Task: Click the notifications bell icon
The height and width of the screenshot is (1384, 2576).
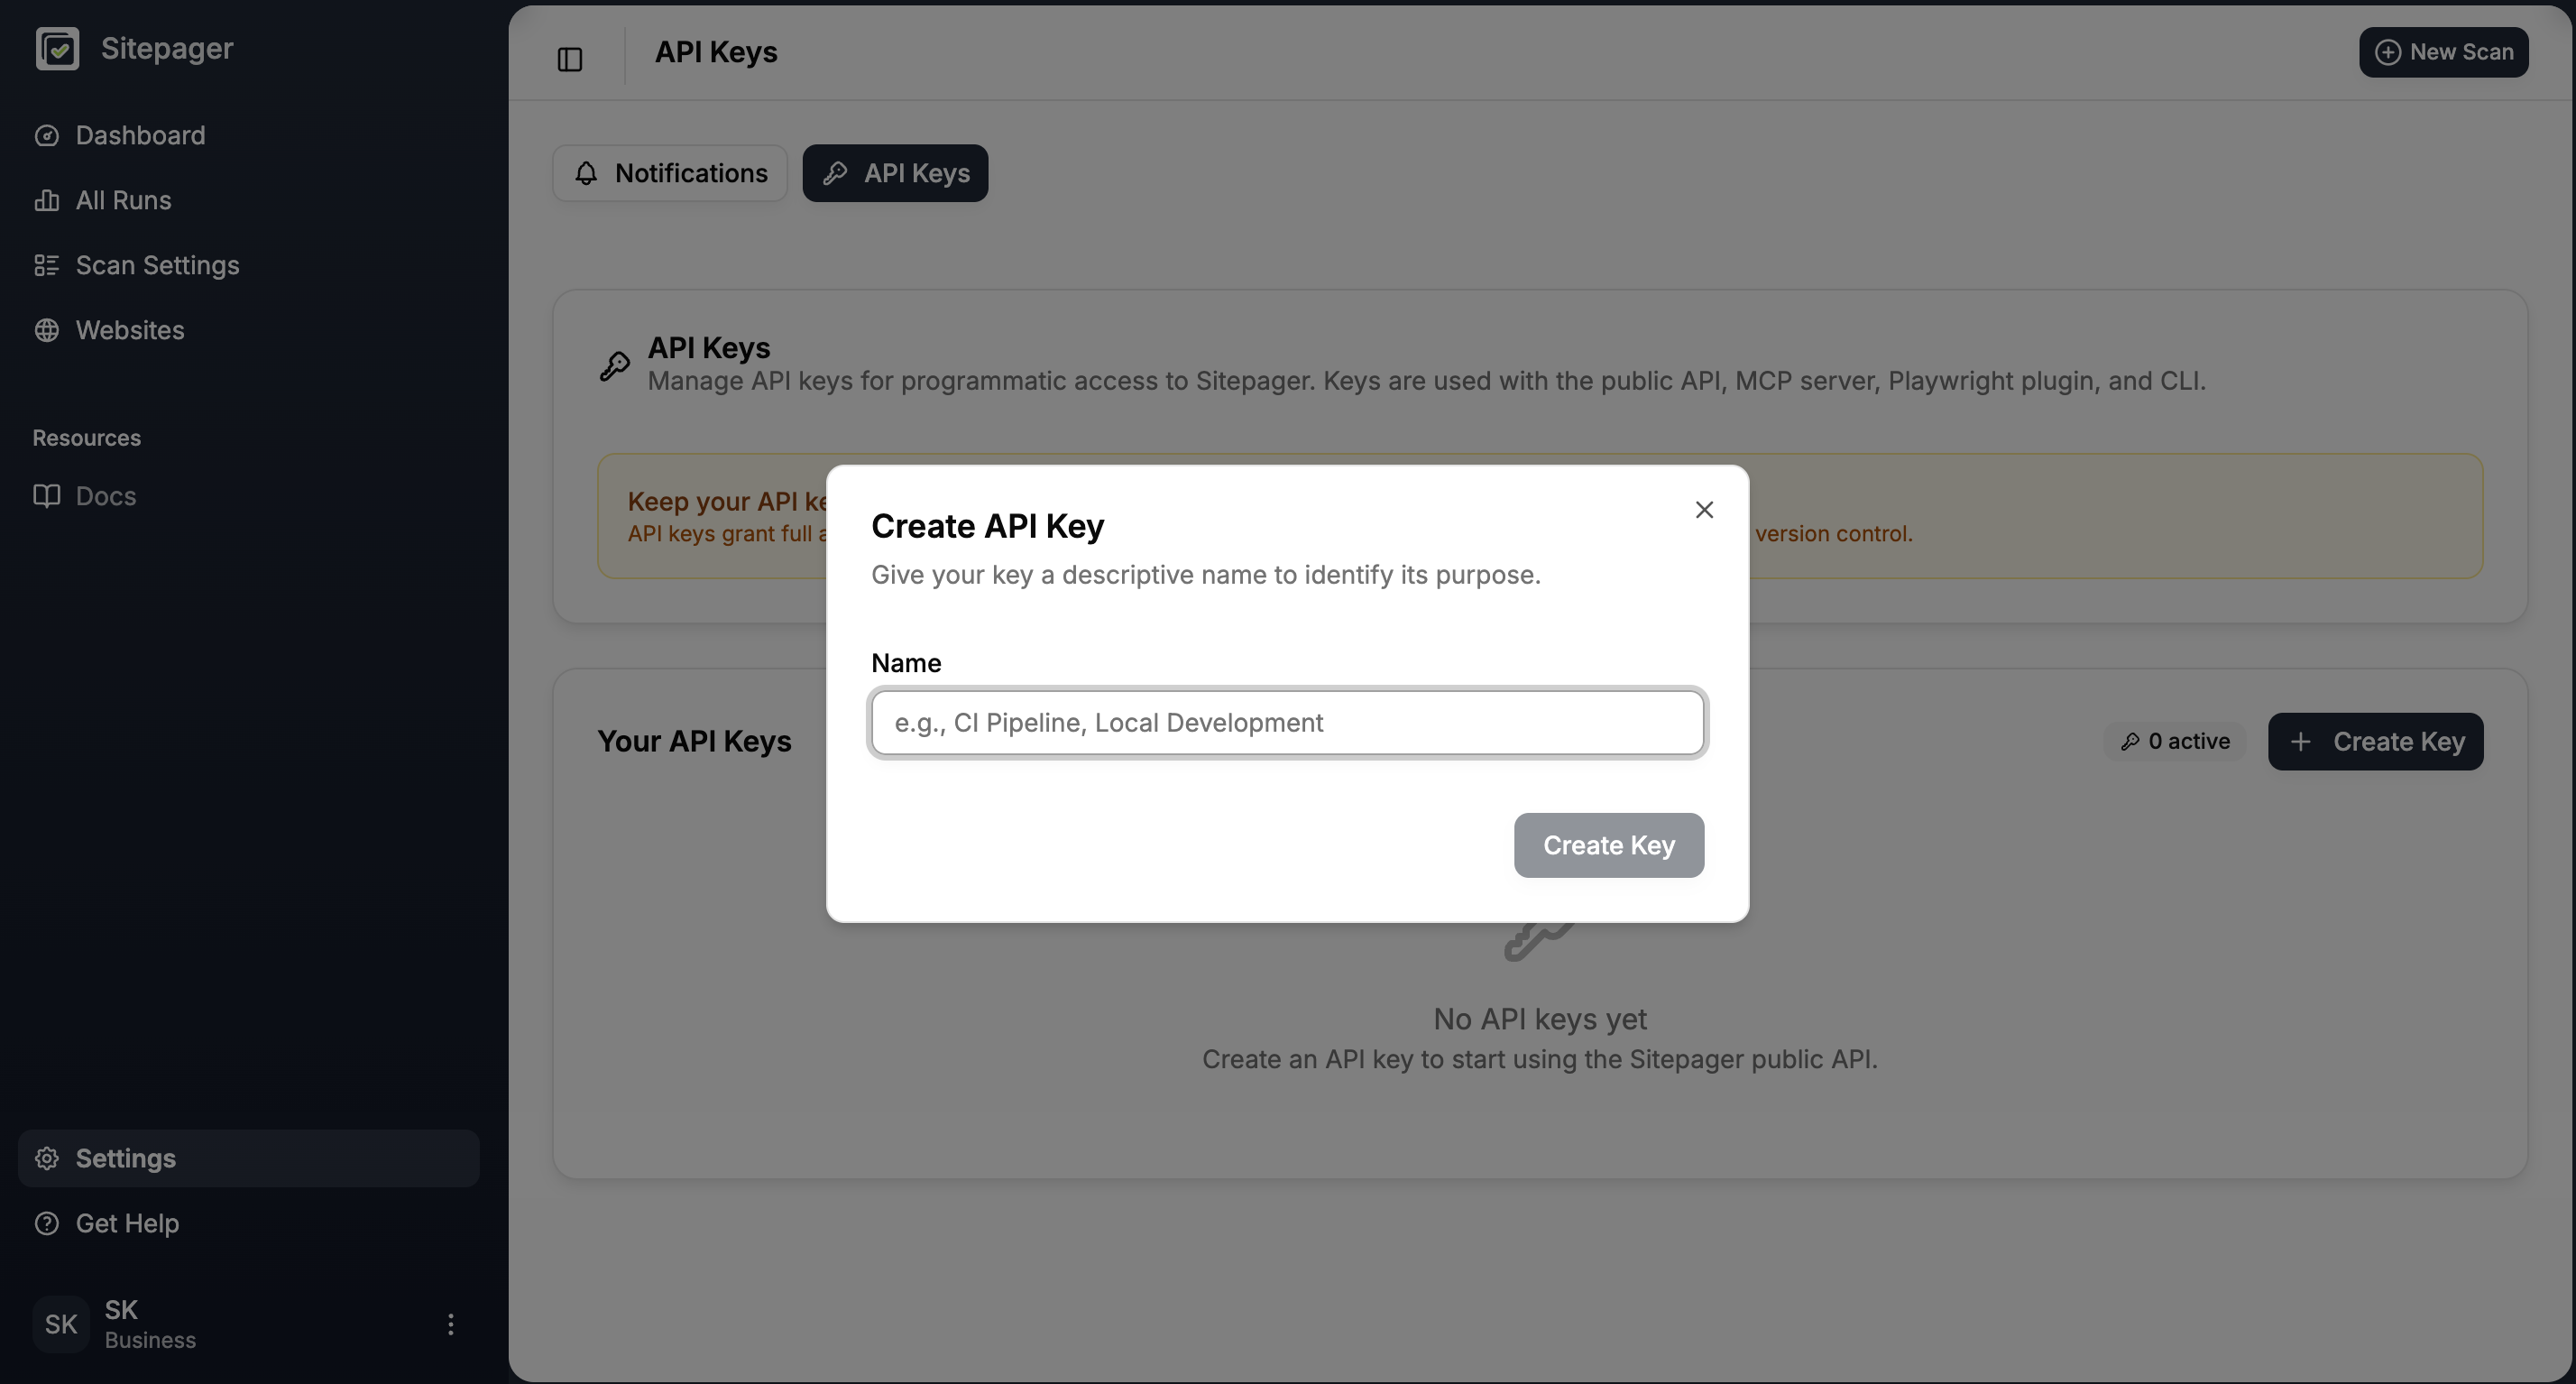Action: coord(586,173)
